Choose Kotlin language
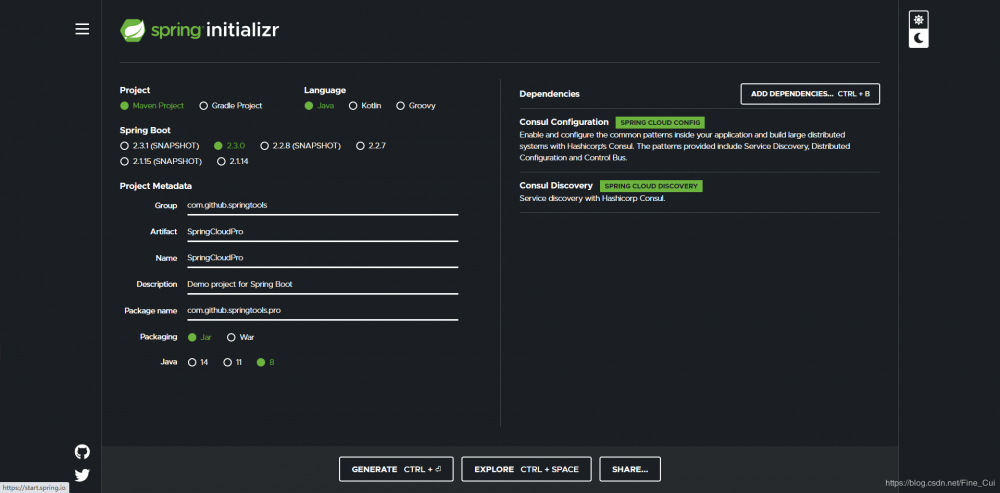Screen dimensions: 1000x493 [x=365, y=106]
